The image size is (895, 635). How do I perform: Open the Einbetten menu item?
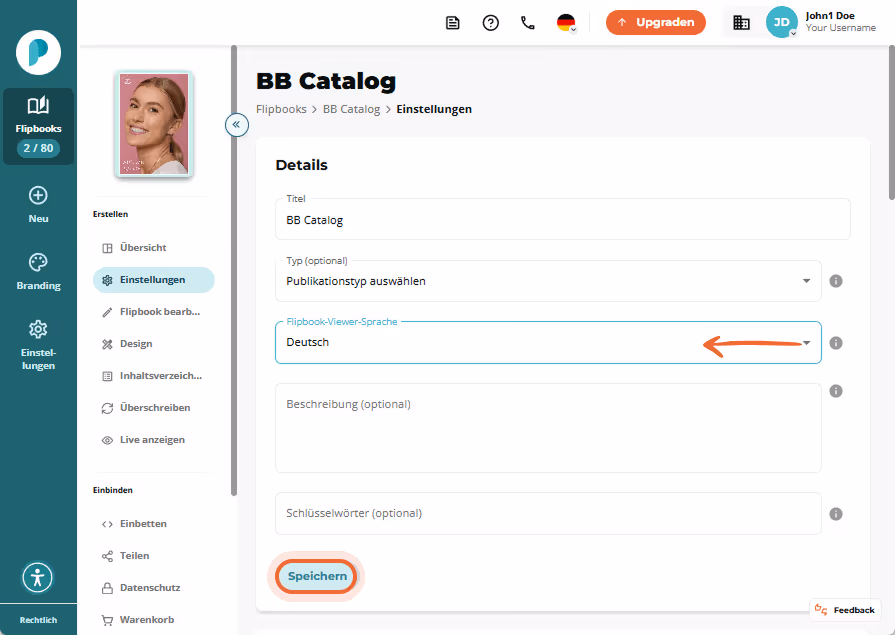tap(154, 524)
